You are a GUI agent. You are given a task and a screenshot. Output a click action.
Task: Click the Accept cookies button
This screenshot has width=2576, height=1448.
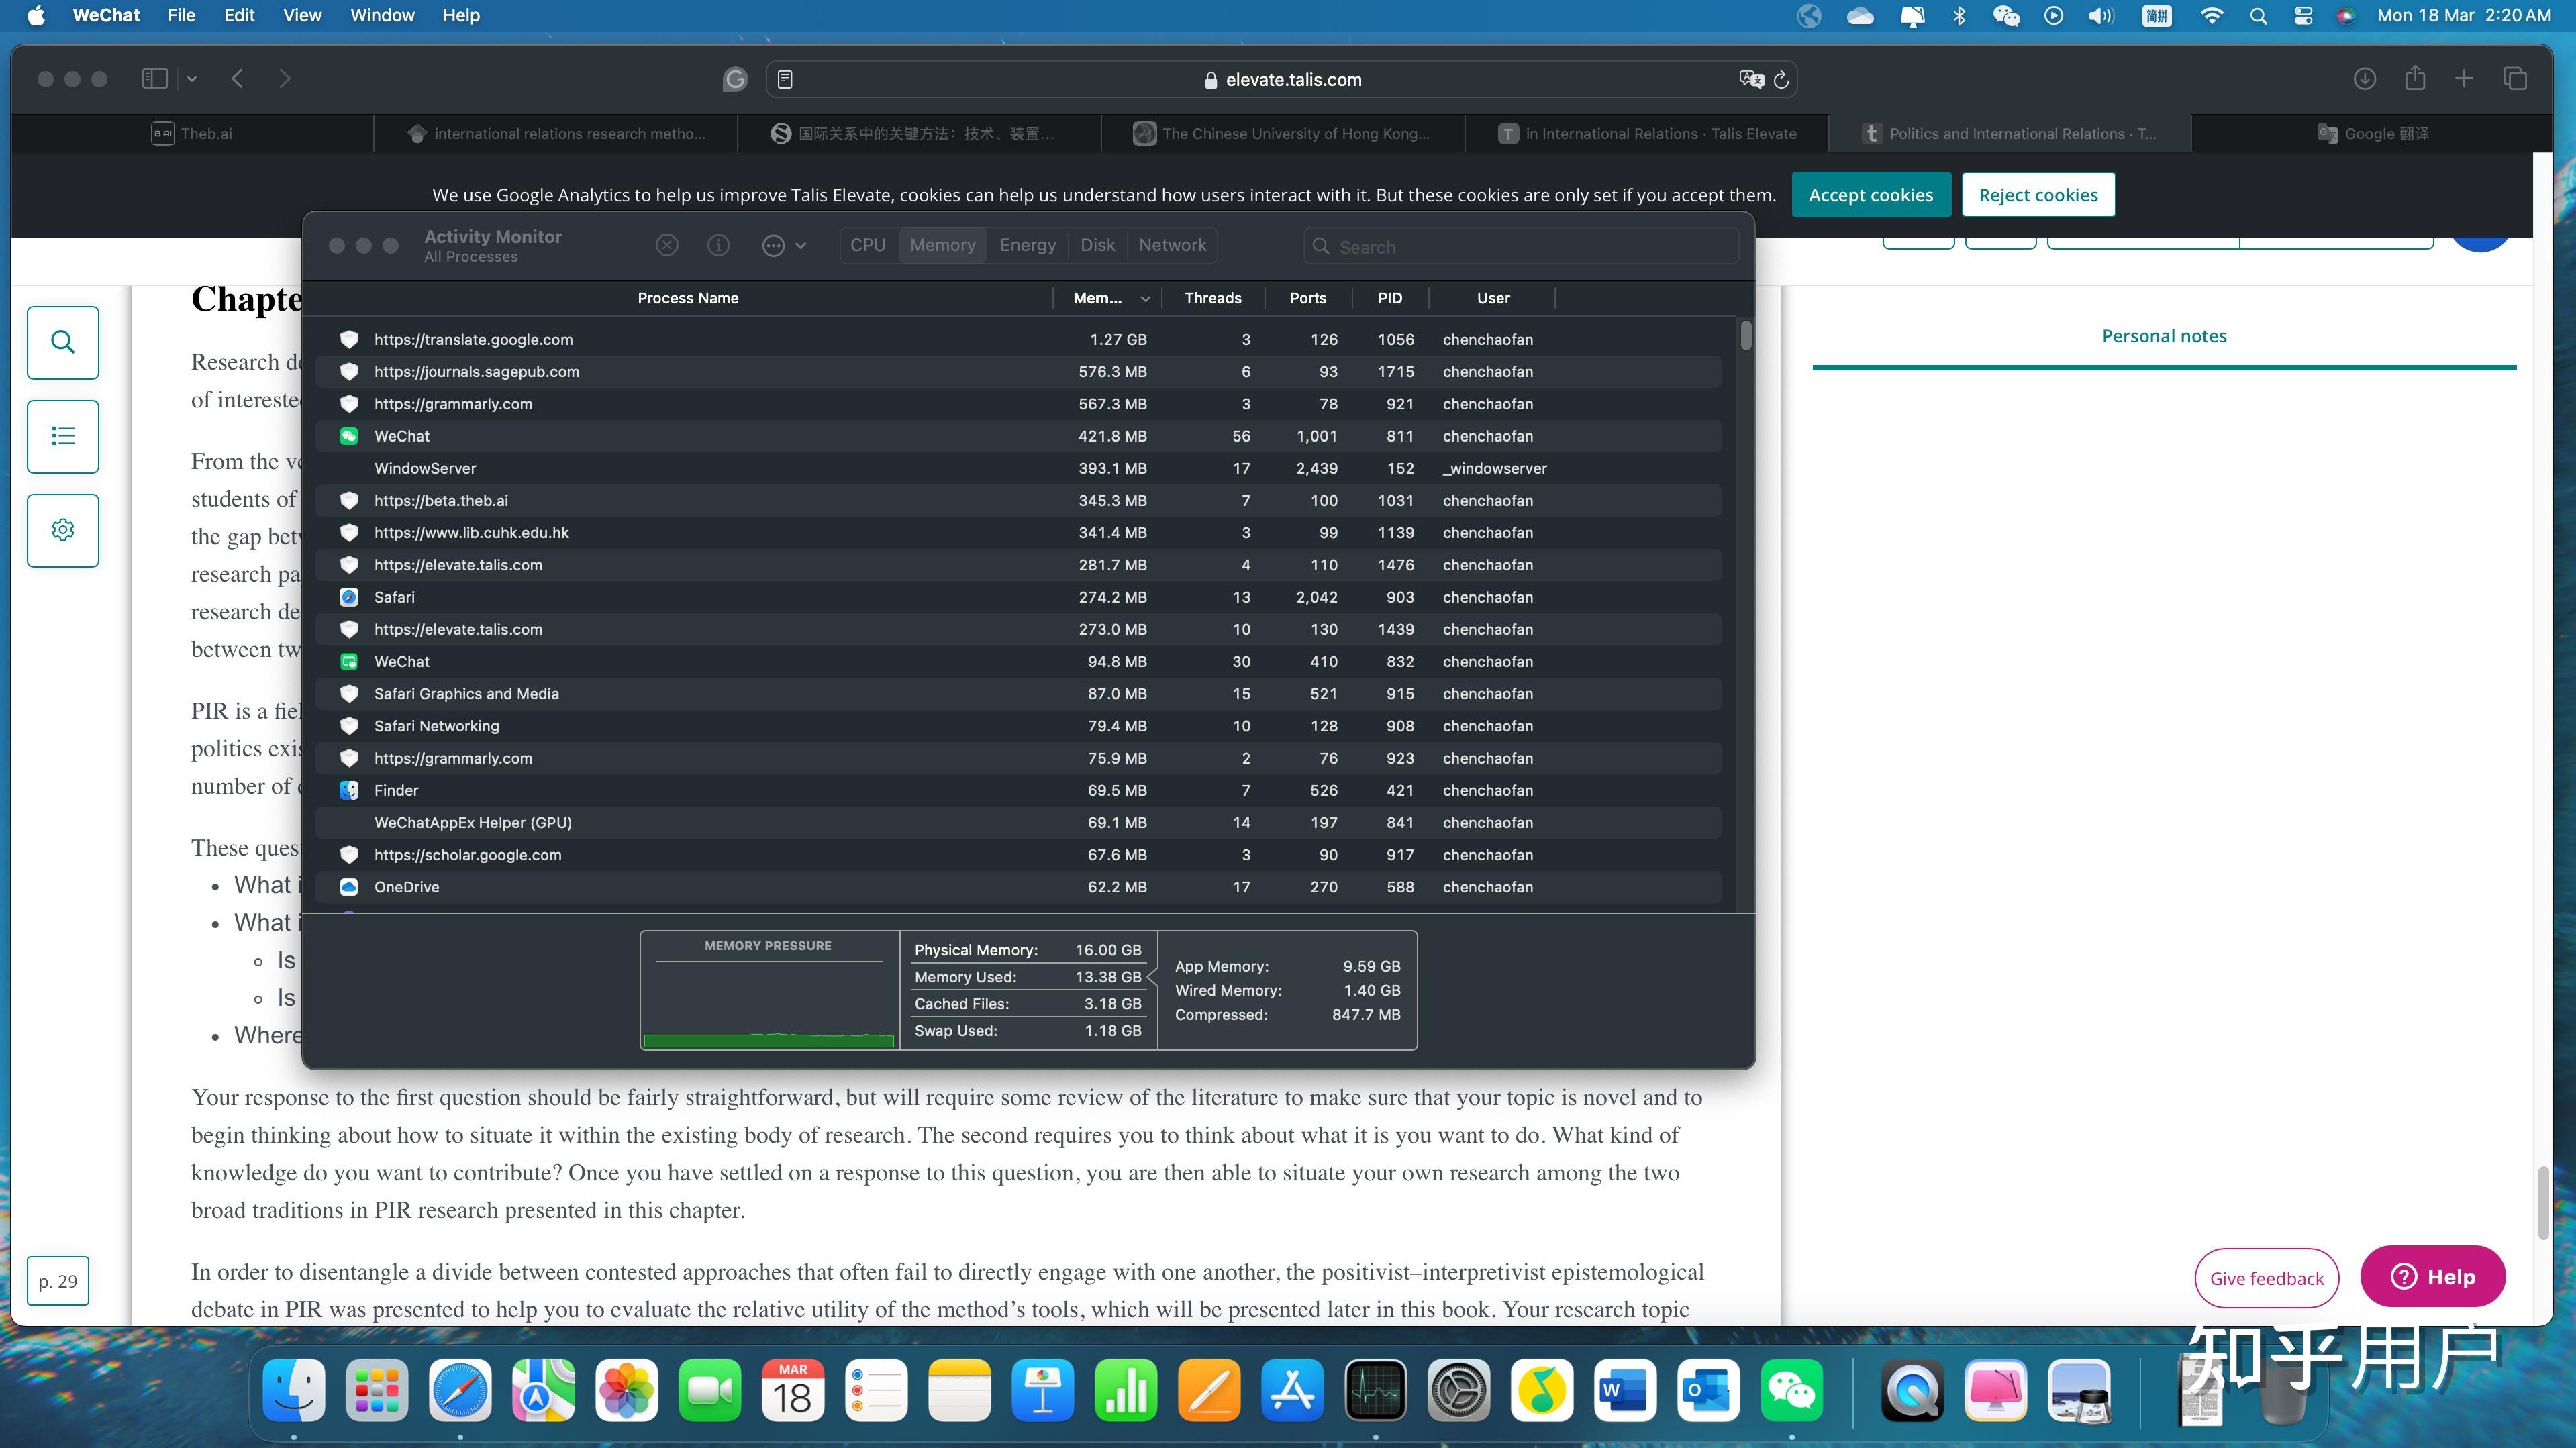[1870, 195]
